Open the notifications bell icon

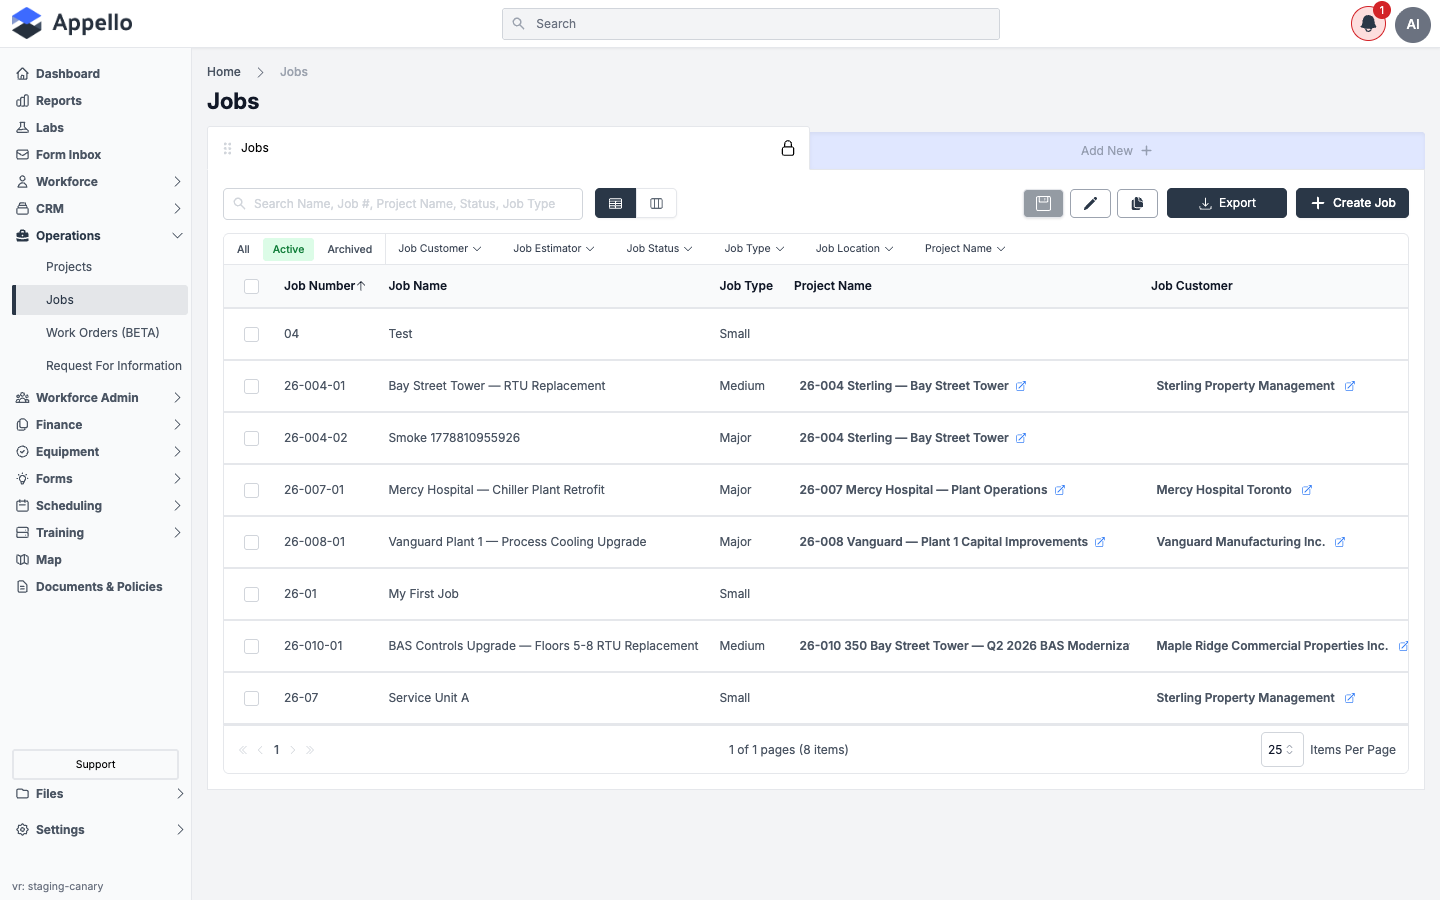click(x=1368, y=24)
